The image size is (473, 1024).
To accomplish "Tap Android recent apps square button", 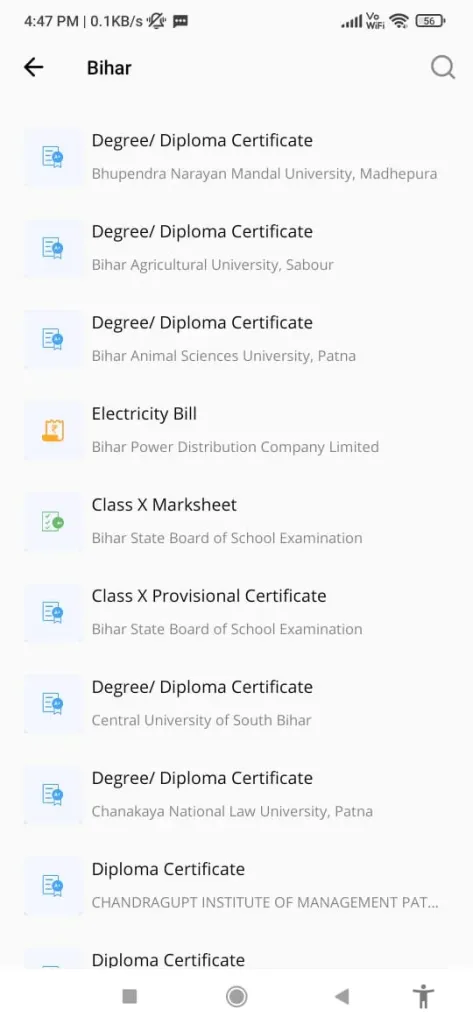I will tap(129, 996).
